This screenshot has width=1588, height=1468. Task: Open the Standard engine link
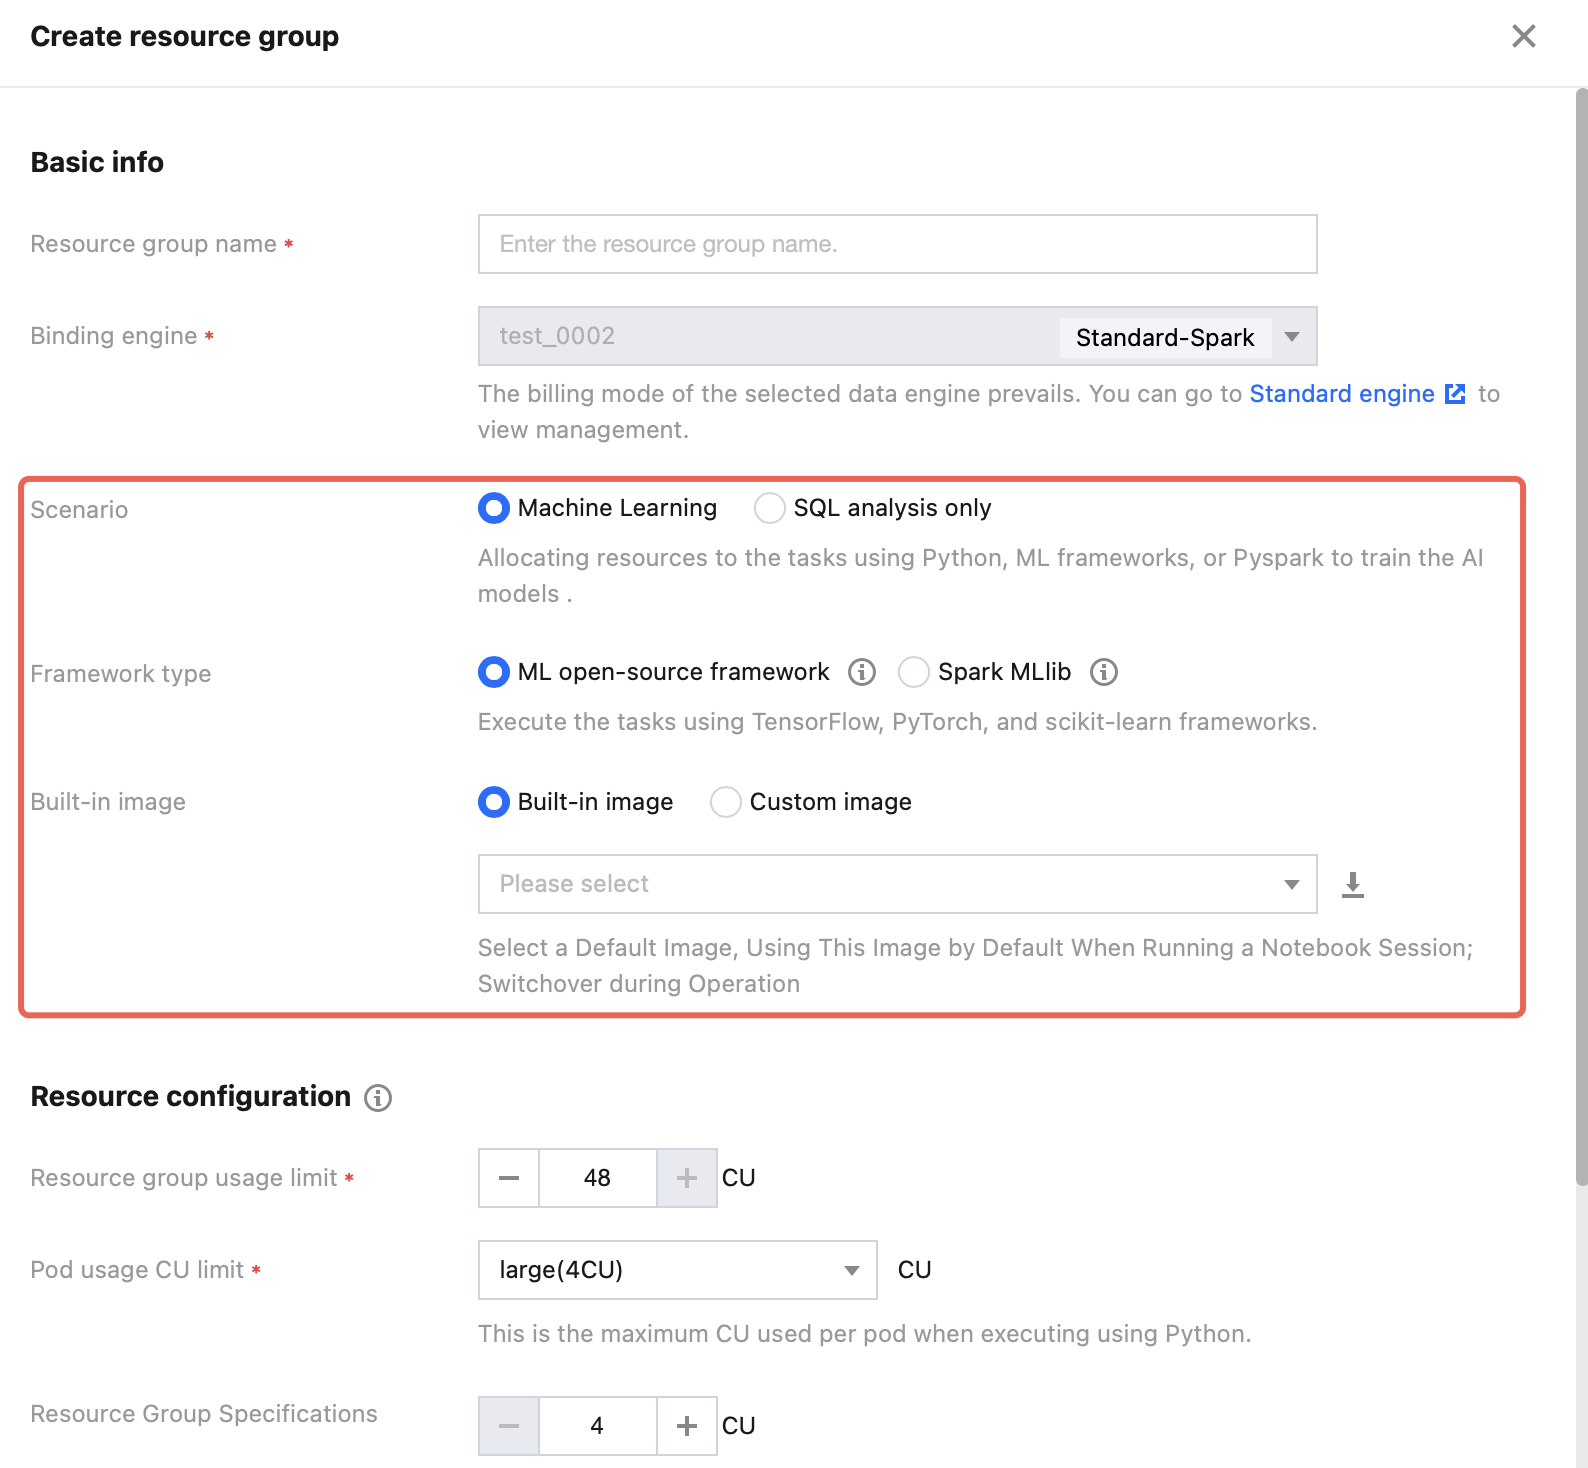coord(1342,394)
